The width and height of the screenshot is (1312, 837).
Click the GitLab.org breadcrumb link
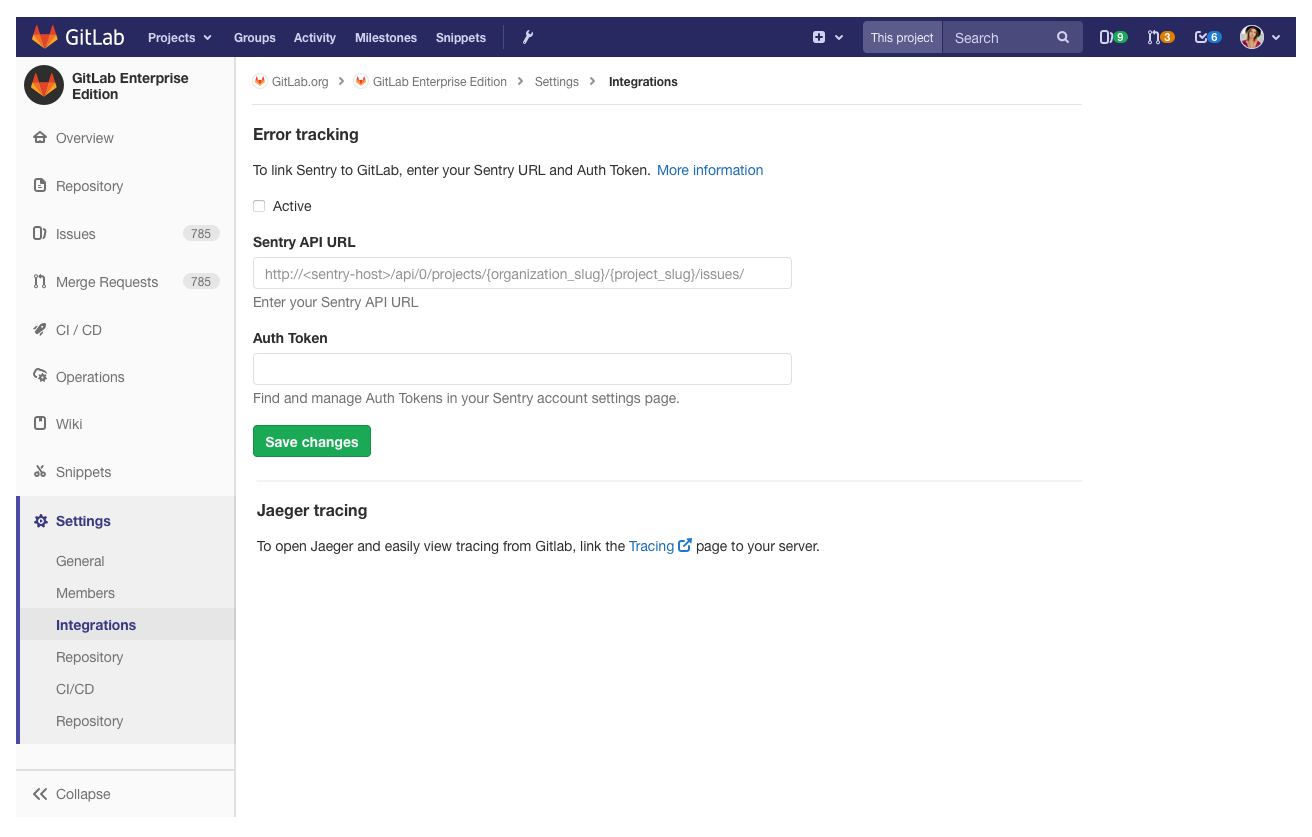pos(299,81)
